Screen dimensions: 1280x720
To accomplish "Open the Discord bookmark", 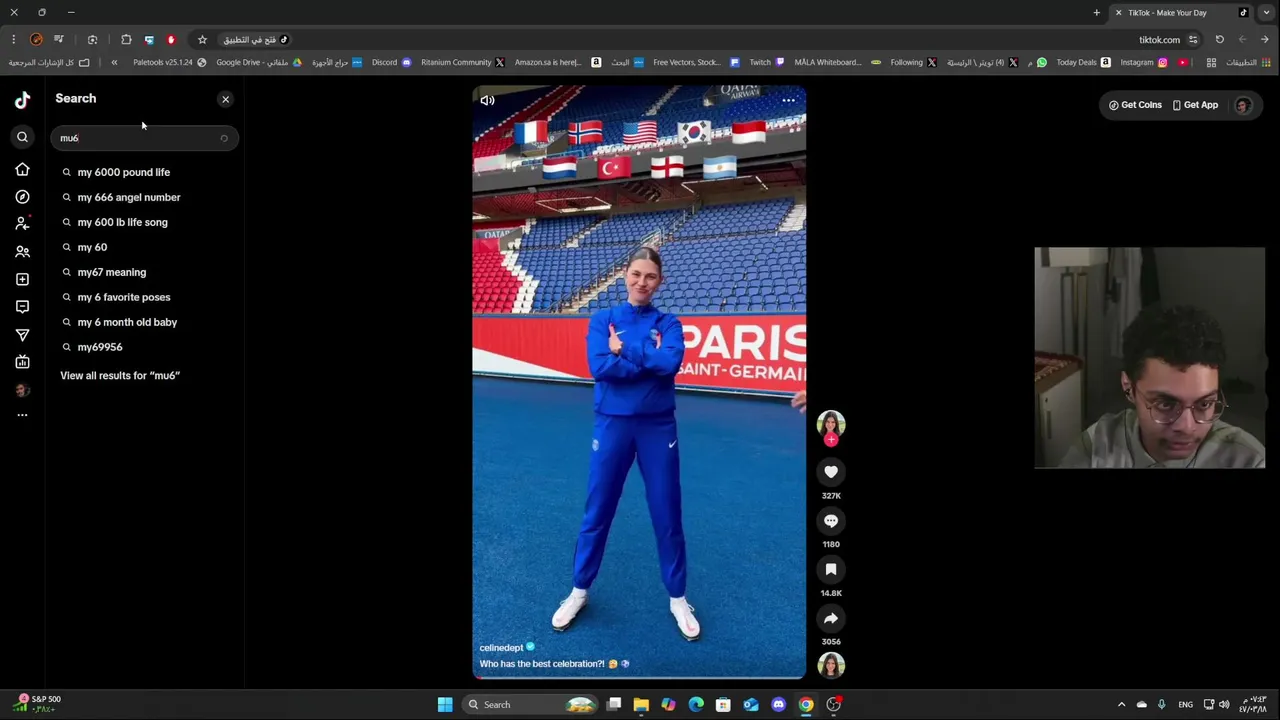I will coord(391,62).
